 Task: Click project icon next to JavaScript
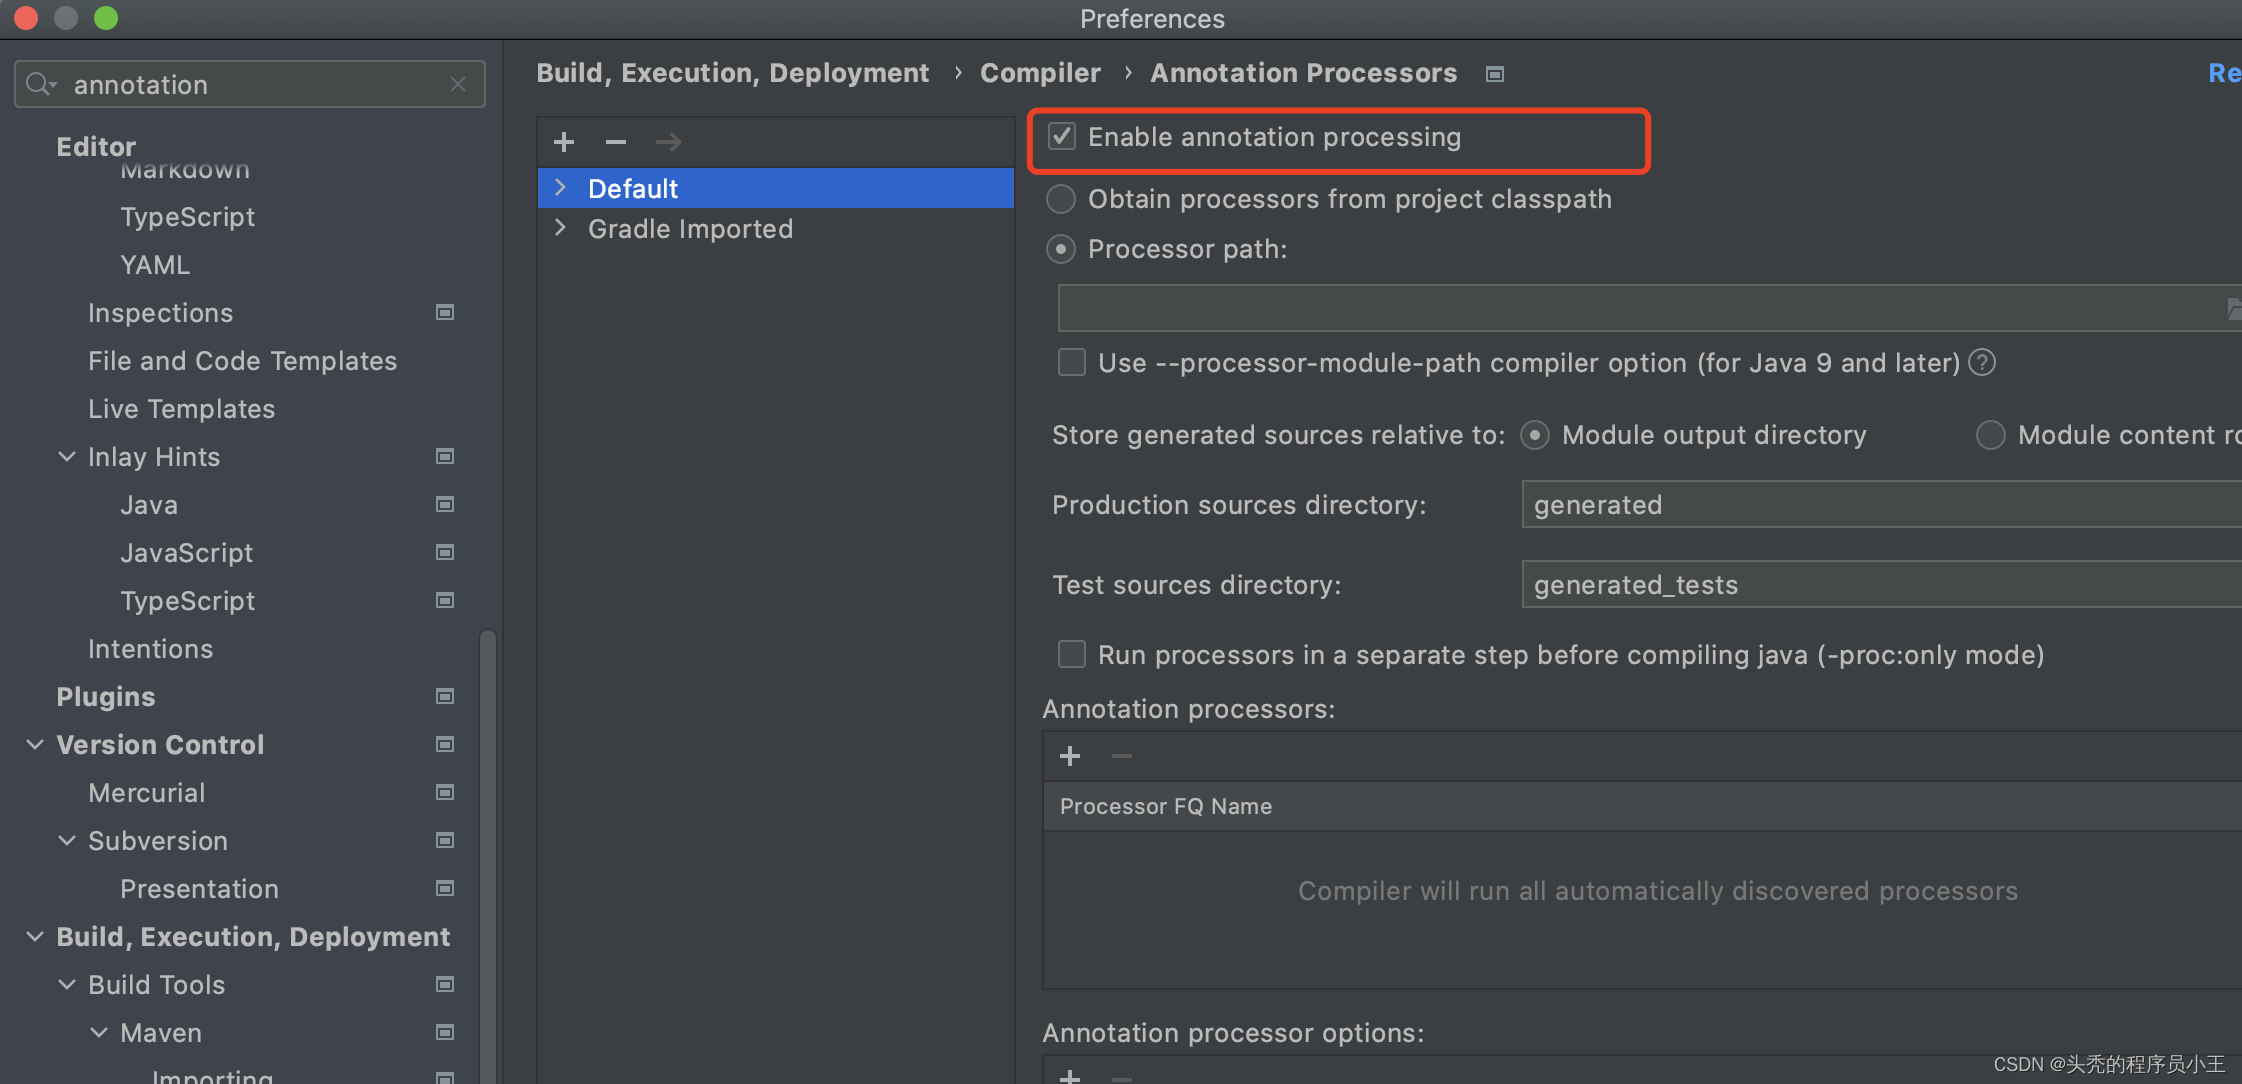(445, 552)
